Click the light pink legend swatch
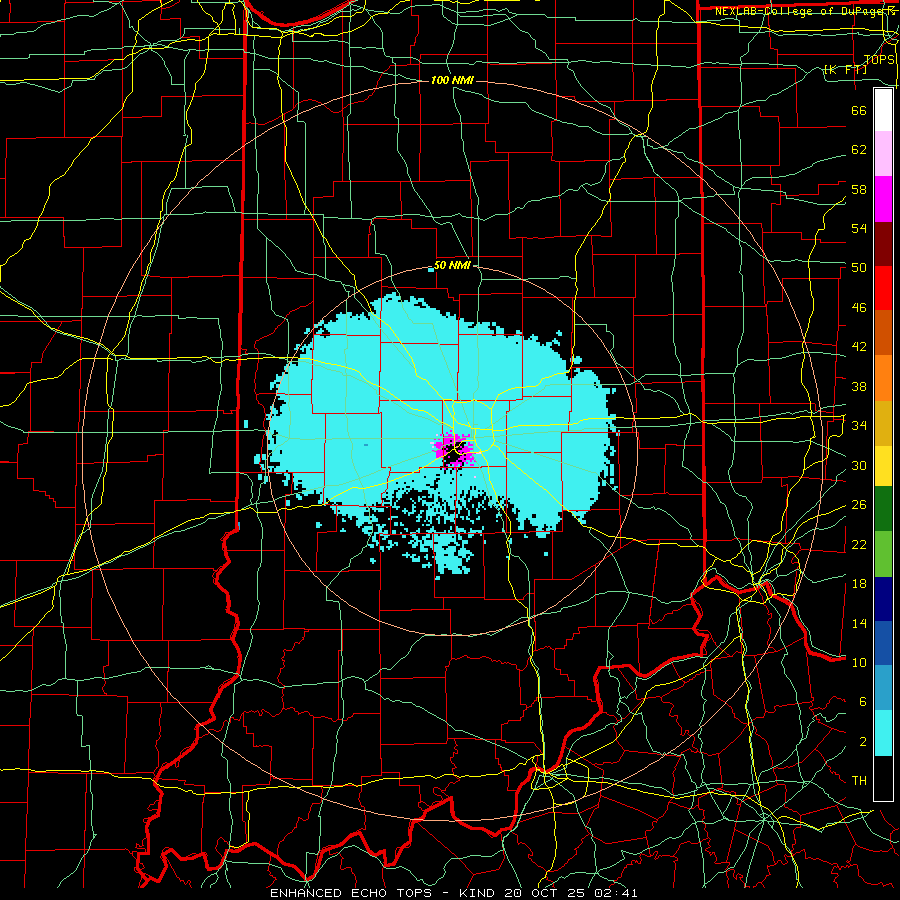Viewport: 900px width, 900px height. (x=883, y=153)
